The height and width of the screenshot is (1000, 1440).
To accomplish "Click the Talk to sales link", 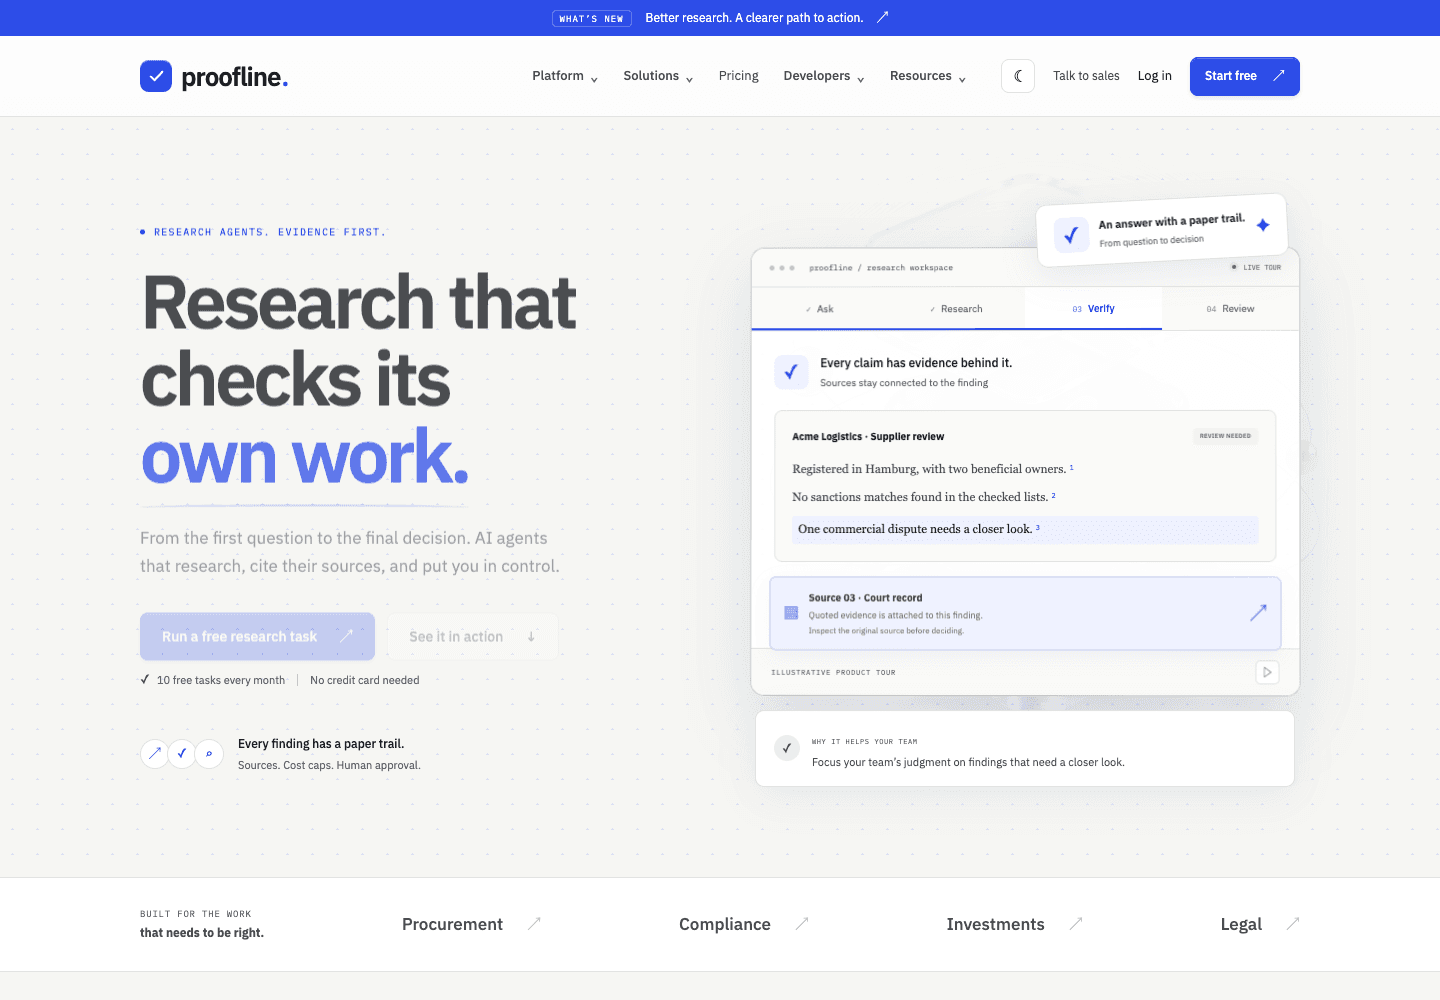I will pyautogui.click(x=1086, y=76).
